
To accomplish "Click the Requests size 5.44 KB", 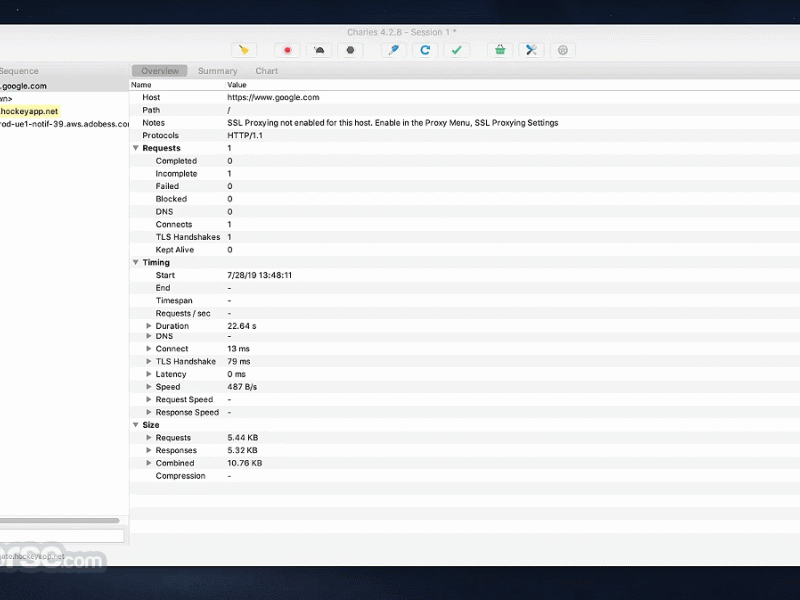I will [x=243, y=438].
